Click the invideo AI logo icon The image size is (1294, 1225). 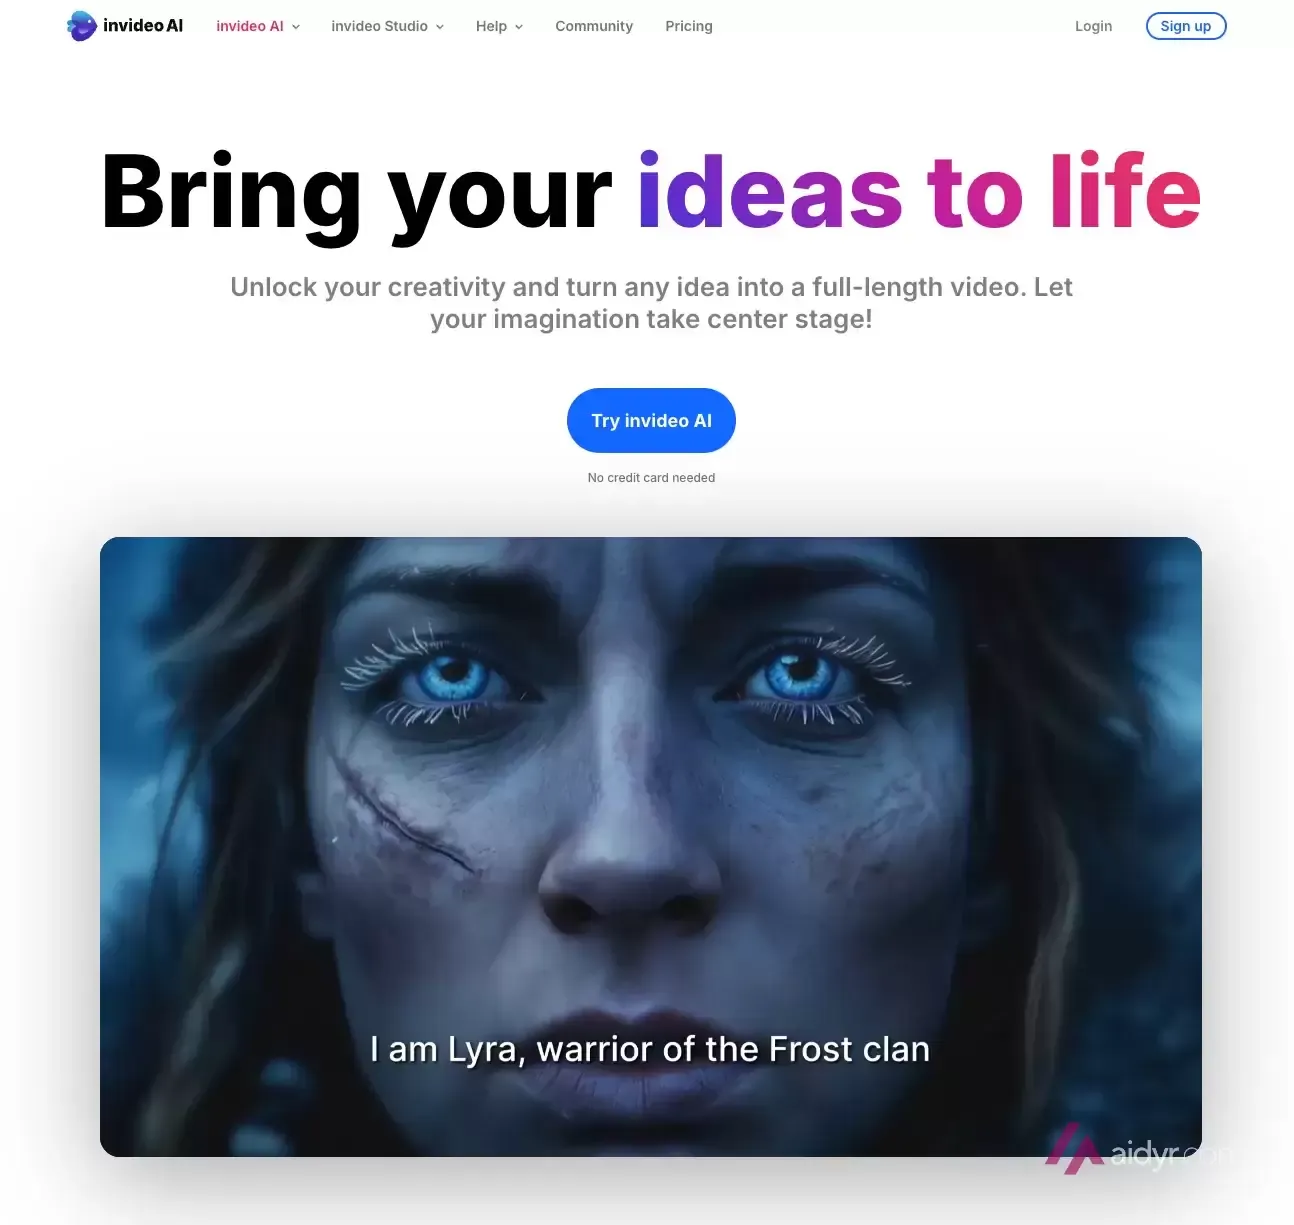(81, 26)
